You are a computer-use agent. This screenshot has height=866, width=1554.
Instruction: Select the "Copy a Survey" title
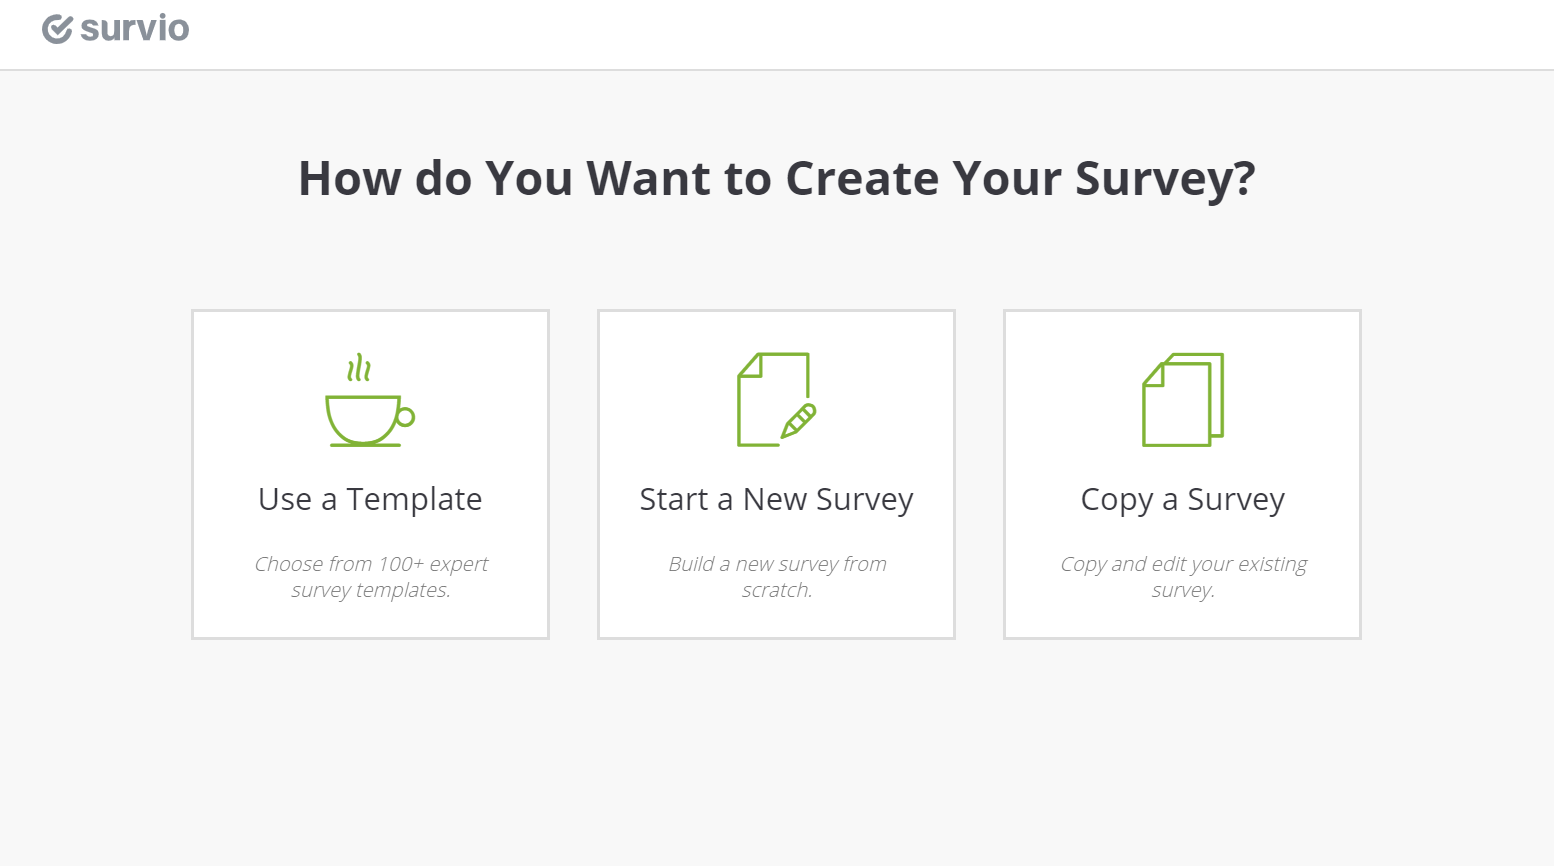(1182, 499)
